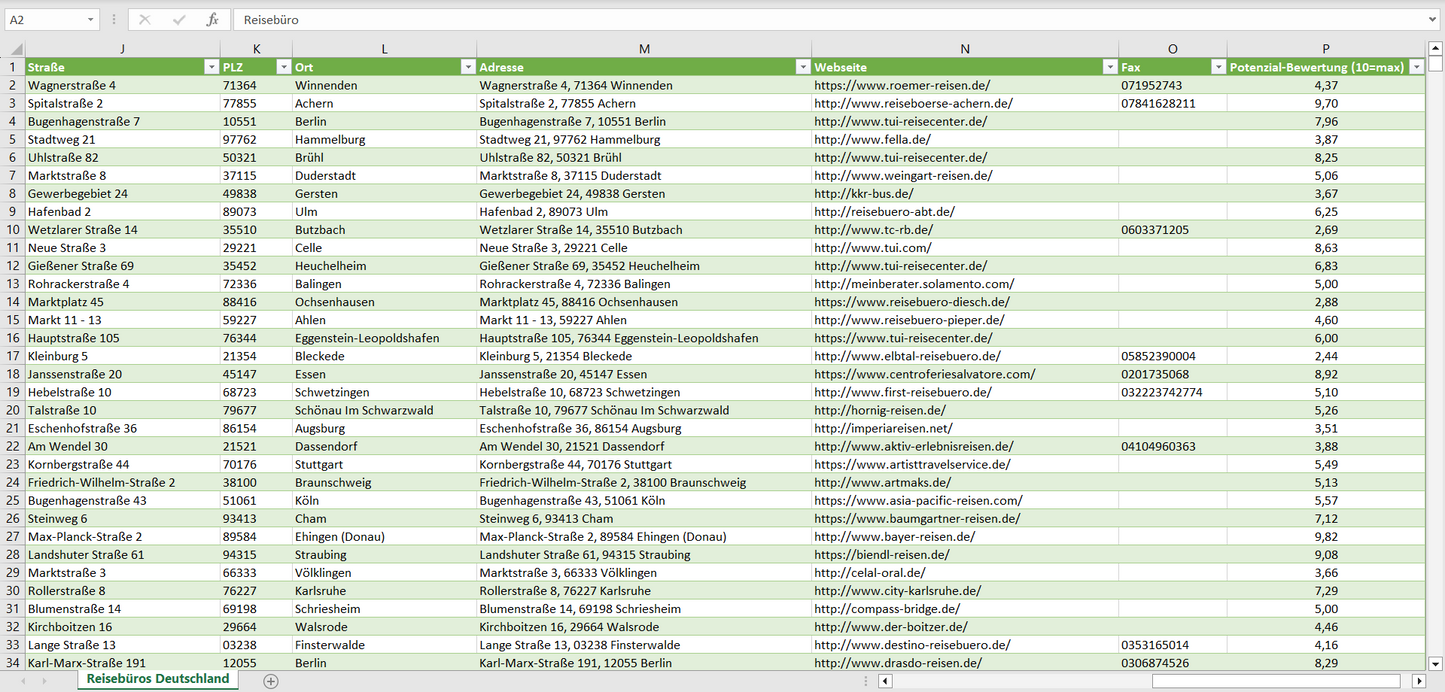The width and height of the screenshot is (1445, 692).
Task: Click the bayer-reisen.de website cell
Action: [x=894, y=537]
